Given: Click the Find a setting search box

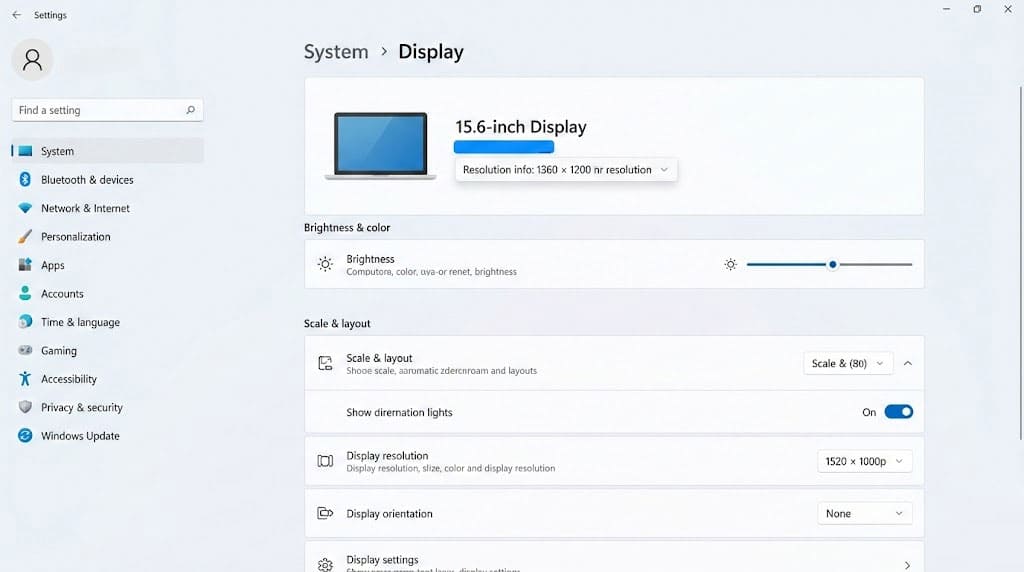Looking at the screenshot, I should pos(100,110).
